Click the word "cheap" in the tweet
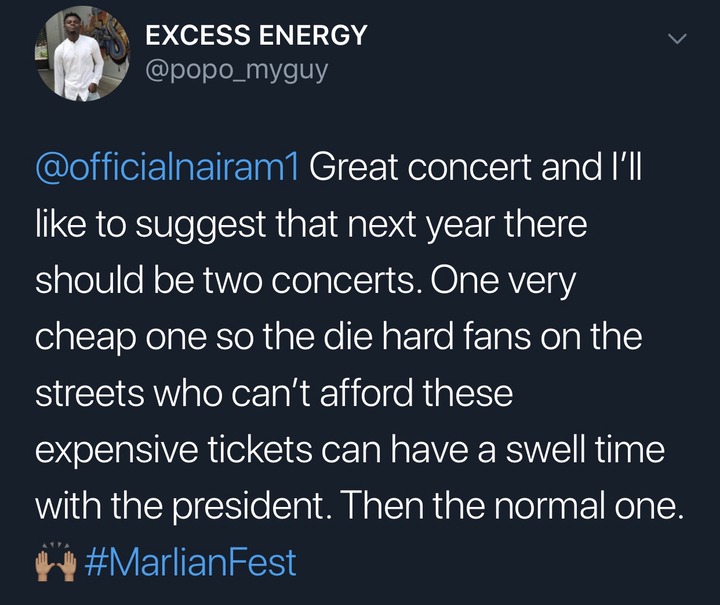This screenshot has width=720, height=605. 81,337
